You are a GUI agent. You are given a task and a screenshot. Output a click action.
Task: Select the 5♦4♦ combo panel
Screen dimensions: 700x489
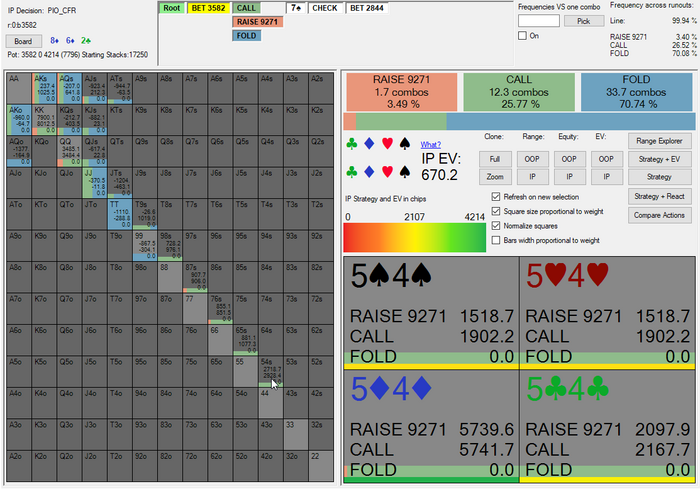pos(431,426)
